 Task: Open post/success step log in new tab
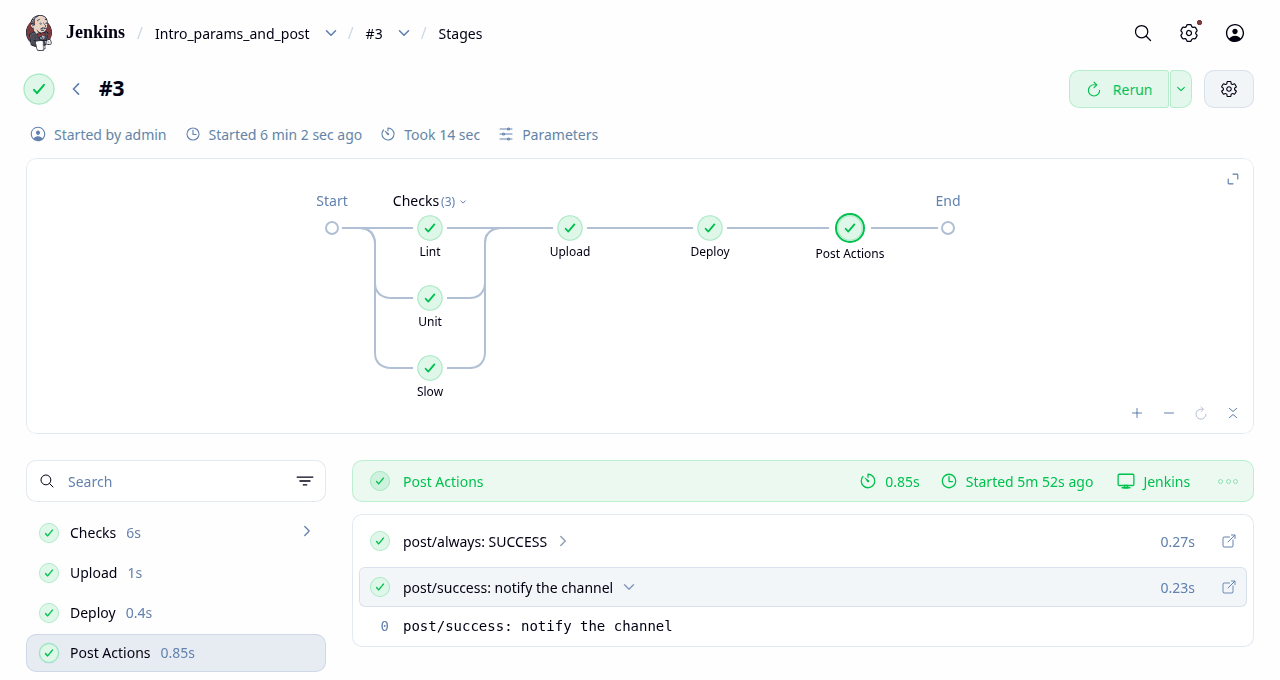coord(1229,587)
